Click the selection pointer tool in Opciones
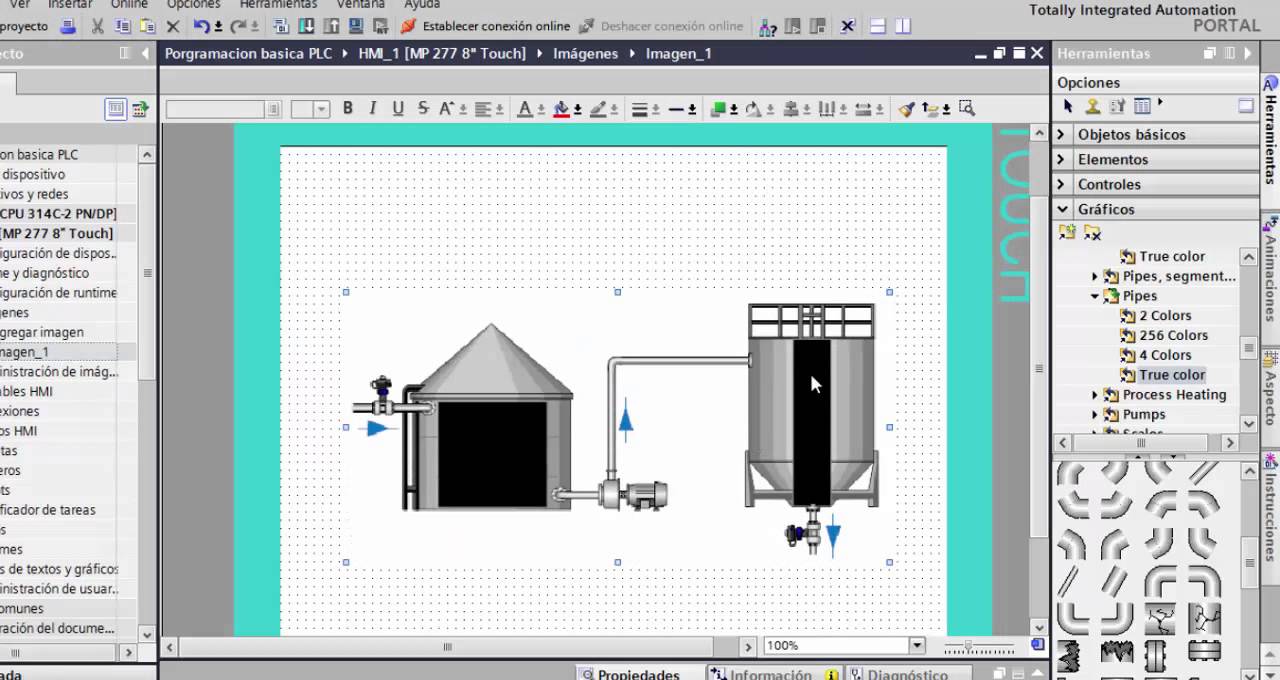Image resolution: width=1280 pixels, height=680 pixels. tap(1068, 106)
